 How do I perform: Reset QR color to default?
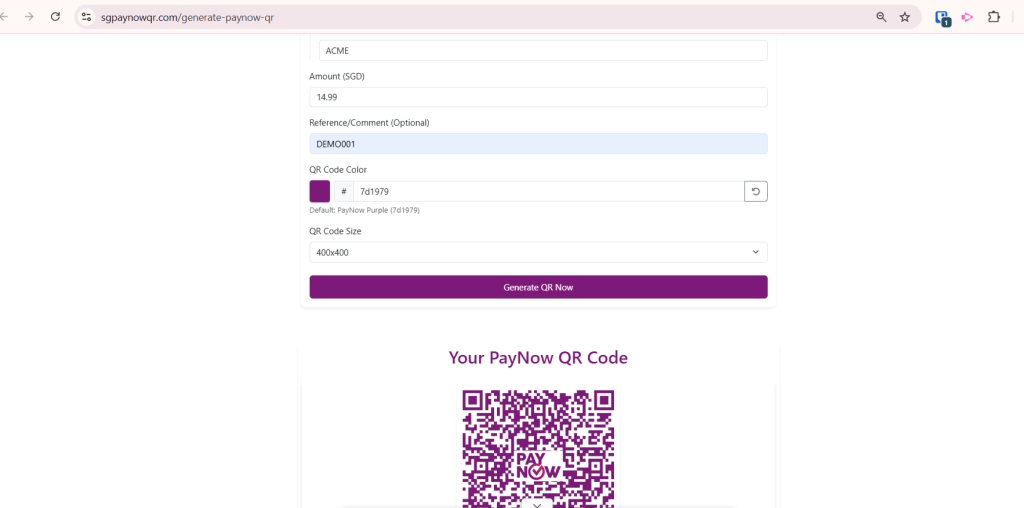[756, 191]
